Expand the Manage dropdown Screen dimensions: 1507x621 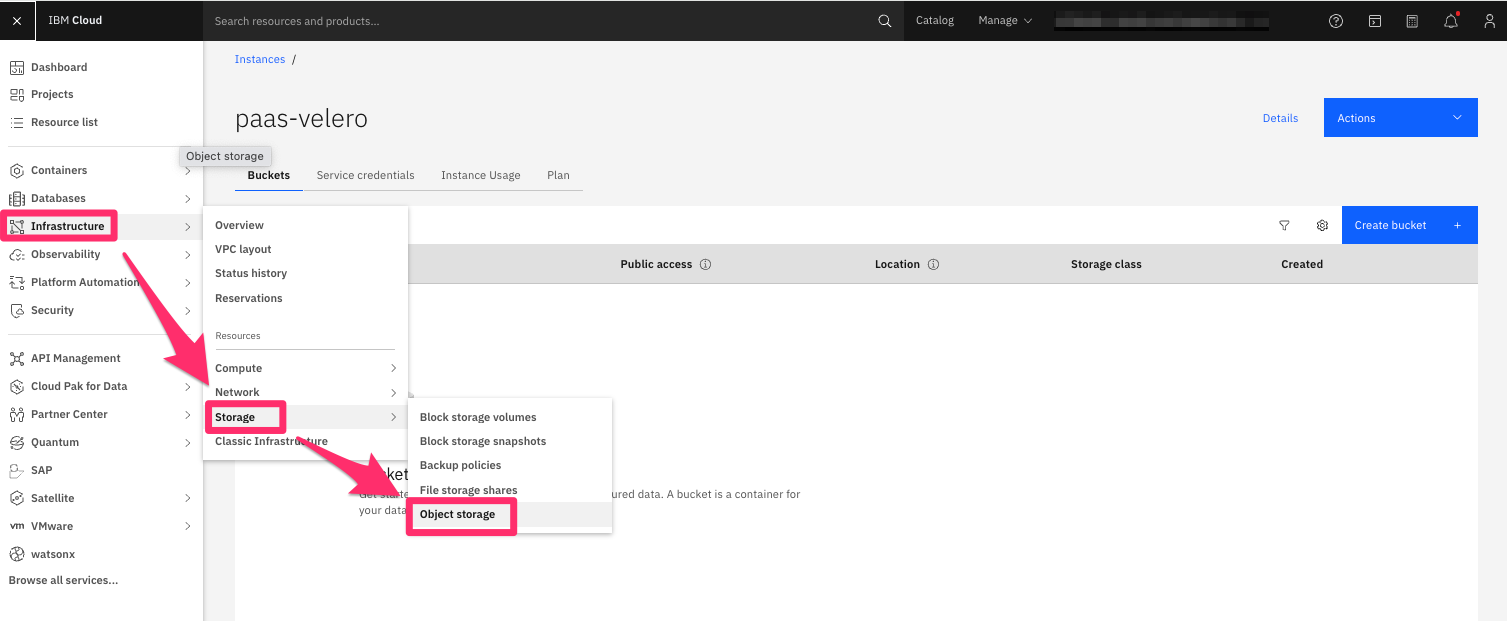coord(1005,20)
